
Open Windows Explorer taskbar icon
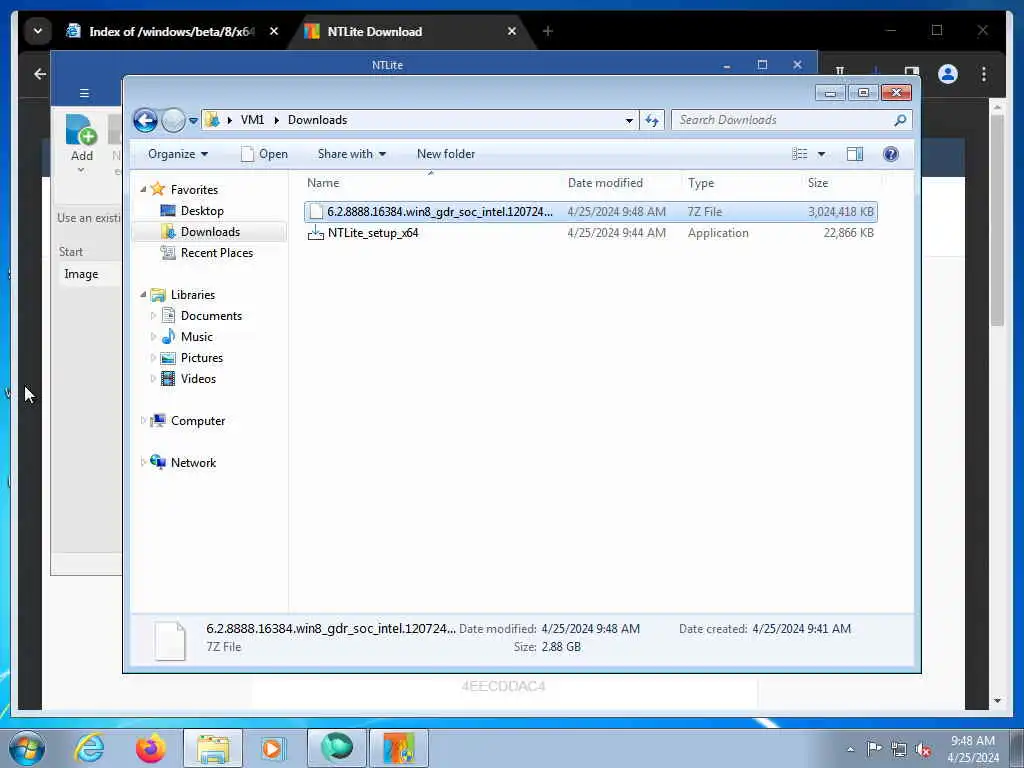click(213, 748)
